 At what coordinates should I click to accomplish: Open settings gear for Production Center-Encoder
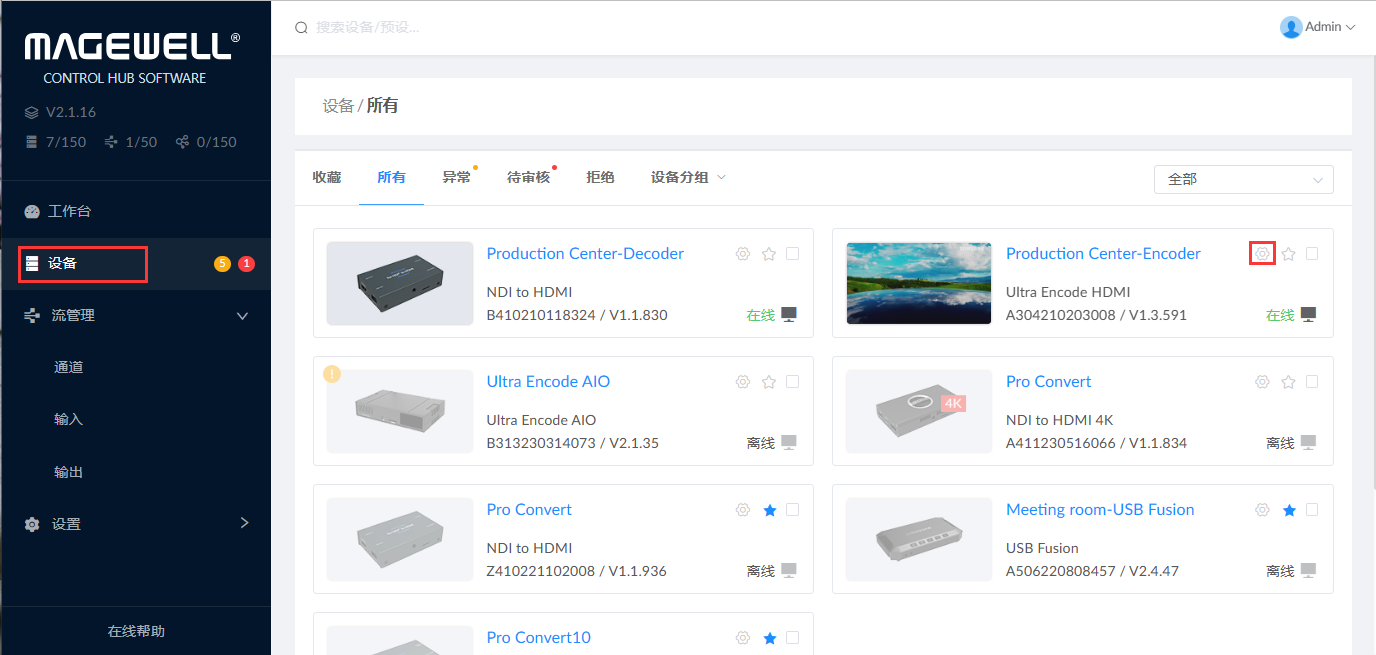coord(1262,254)
